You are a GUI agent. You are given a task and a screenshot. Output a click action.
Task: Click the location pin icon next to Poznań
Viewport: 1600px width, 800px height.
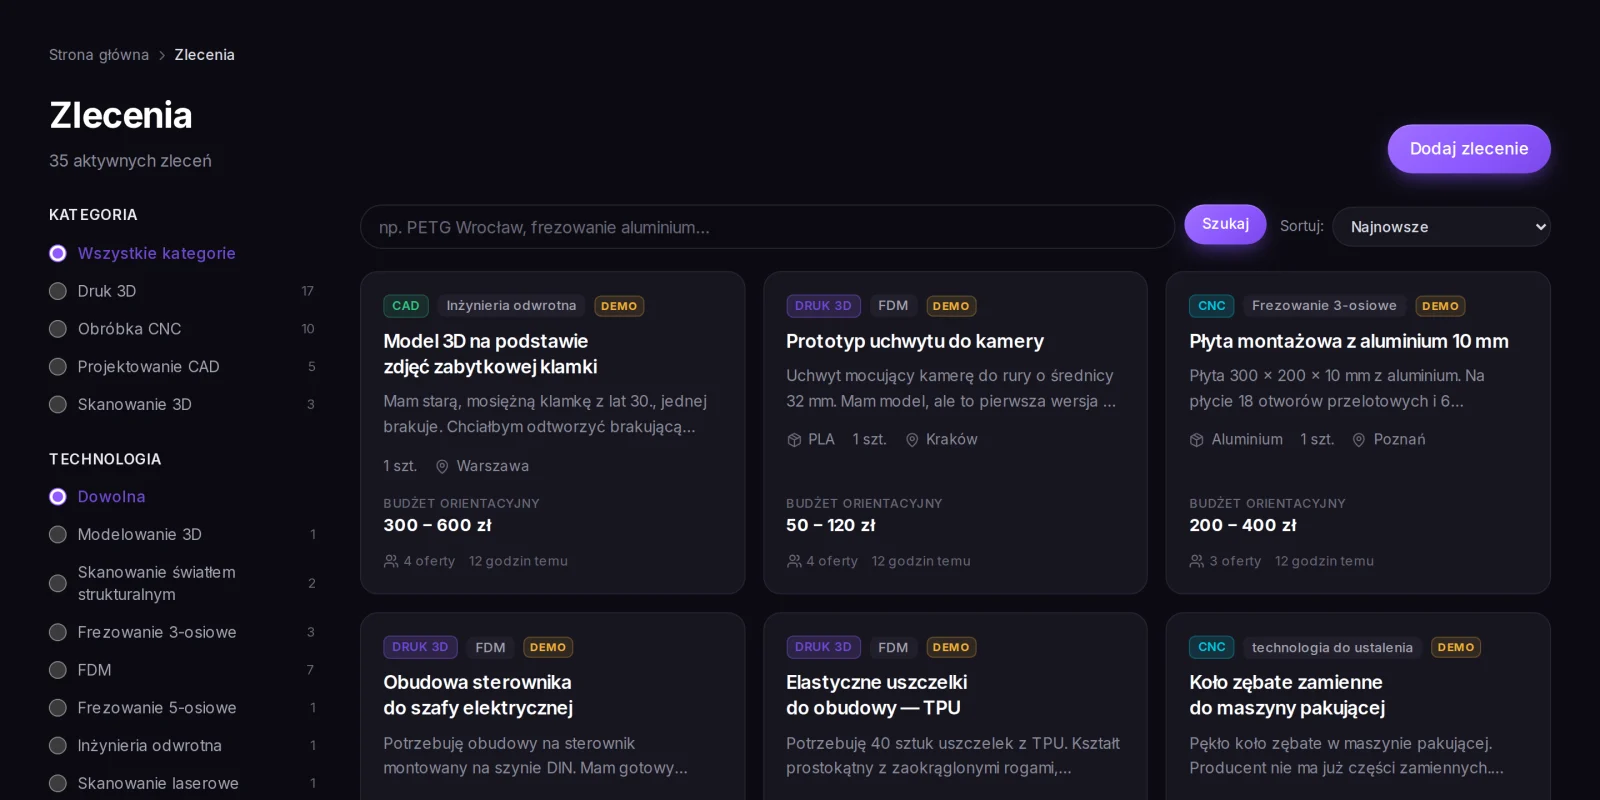(x=1359, y=440)
